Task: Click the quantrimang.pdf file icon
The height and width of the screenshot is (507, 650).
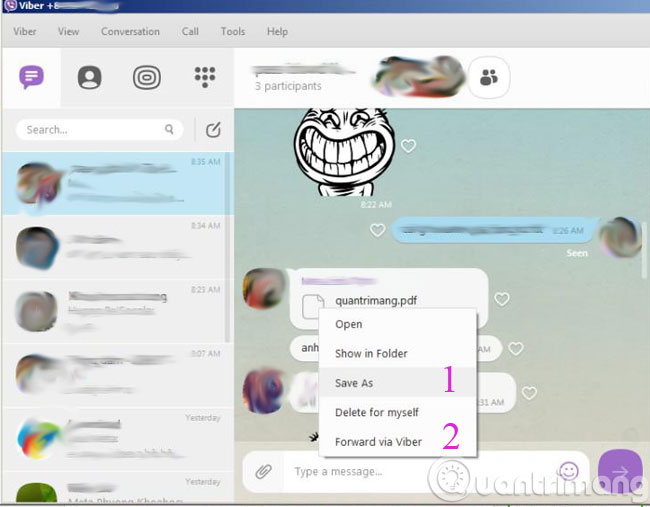Action: pos(313,306)
